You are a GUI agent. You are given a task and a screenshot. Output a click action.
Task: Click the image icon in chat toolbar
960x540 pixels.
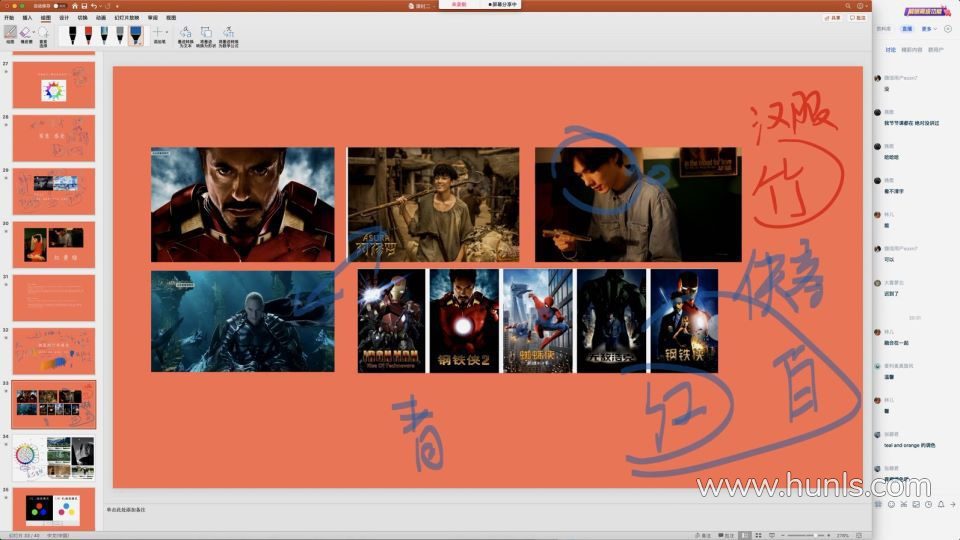(x=916, y=504)
